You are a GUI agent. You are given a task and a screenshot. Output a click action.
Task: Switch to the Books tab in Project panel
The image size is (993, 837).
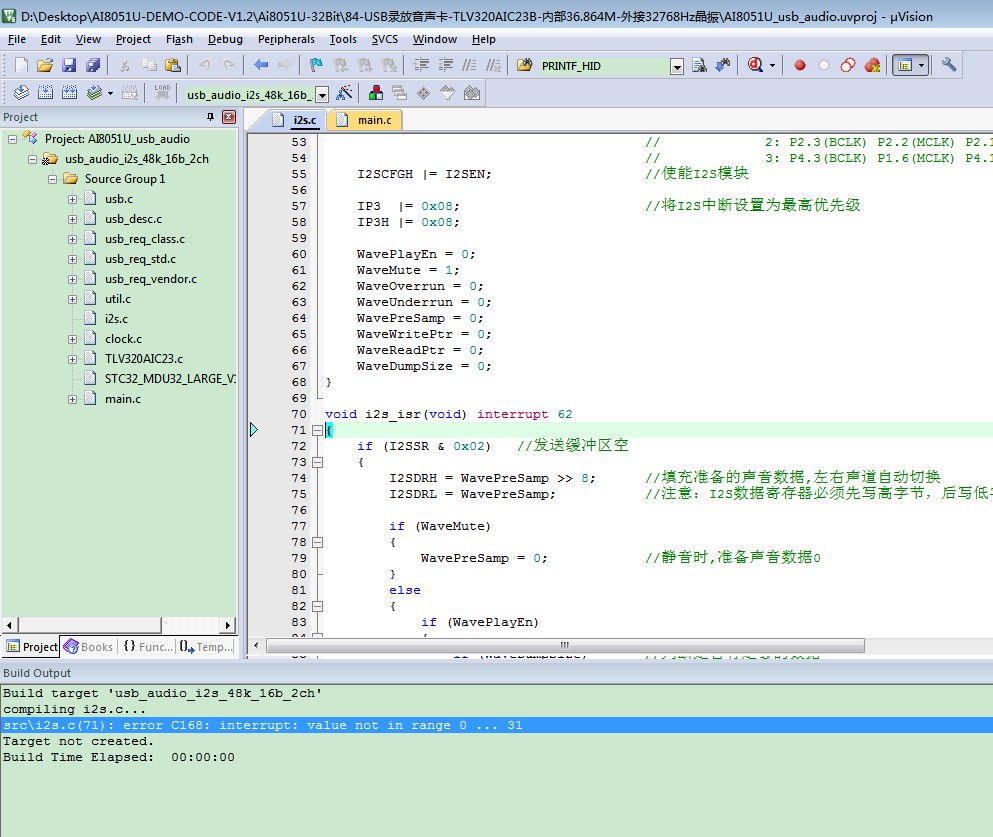pyautogui.click(x=88, y=647)
